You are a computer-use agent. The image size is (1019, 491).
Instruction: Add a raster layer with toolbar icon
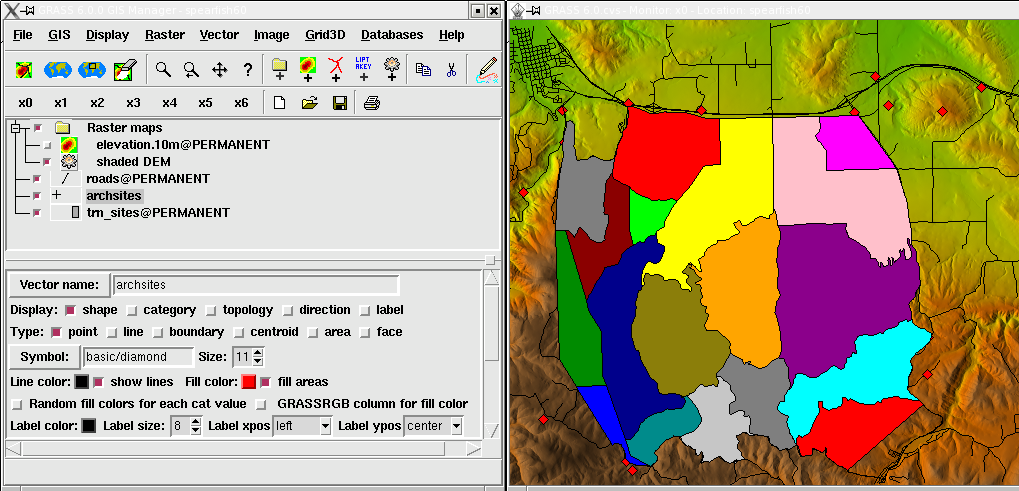[x=308, y=69]
